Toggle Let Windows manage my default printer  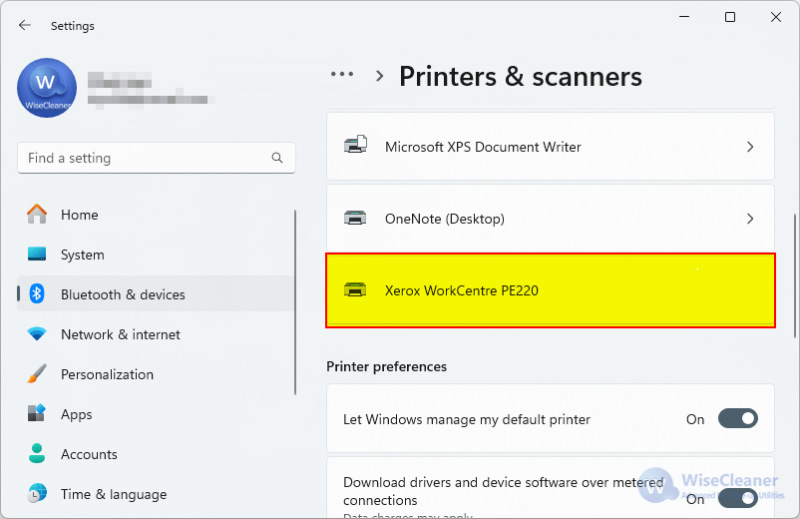(737, 419)
